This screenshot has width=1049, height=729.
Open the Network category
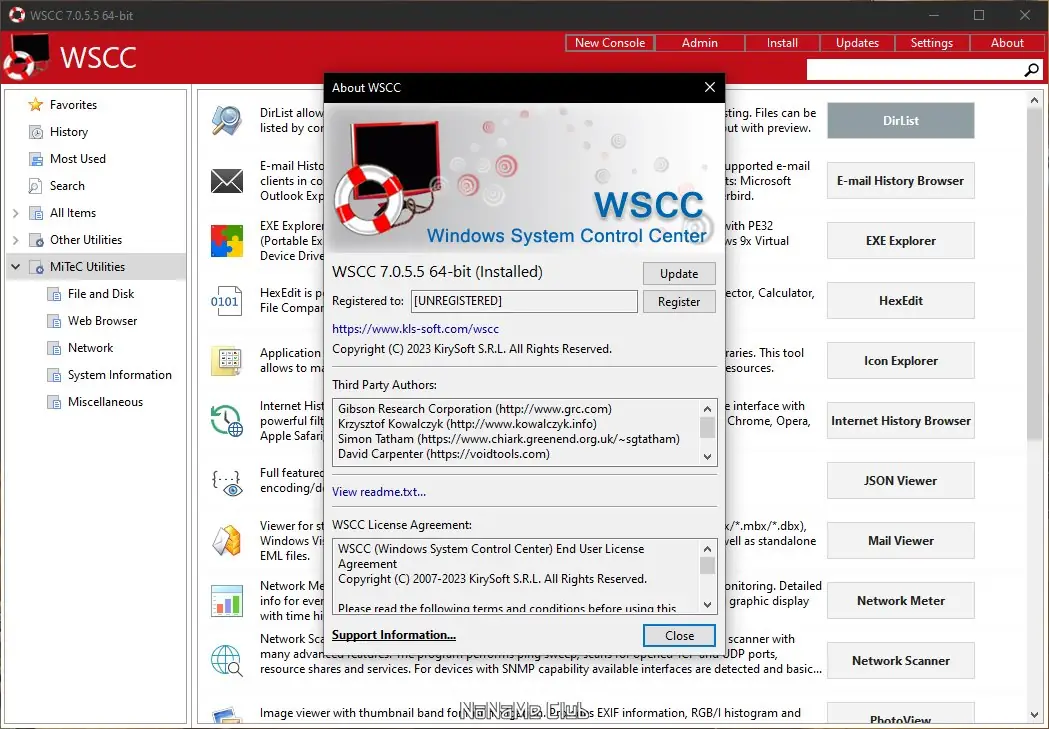coord(90,348)
